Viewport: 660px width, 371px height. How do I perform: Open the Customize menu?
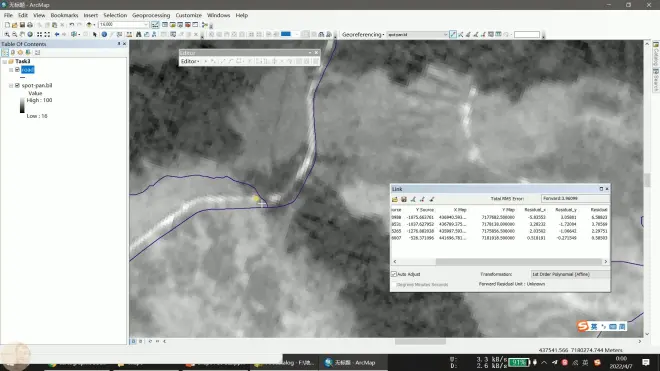[189, 15]
